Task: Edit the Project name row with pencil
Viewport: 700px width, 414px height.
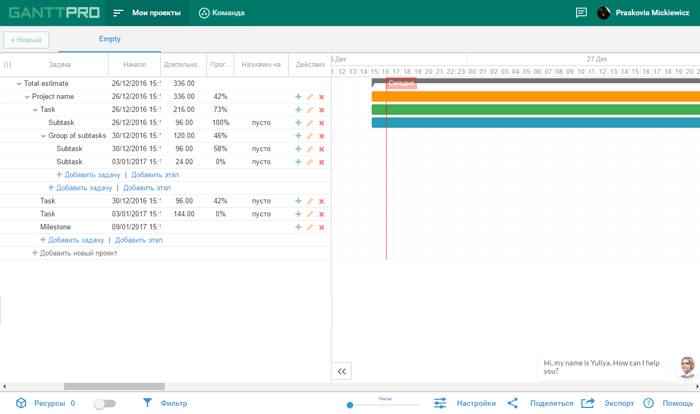Action: coord(310,96)
